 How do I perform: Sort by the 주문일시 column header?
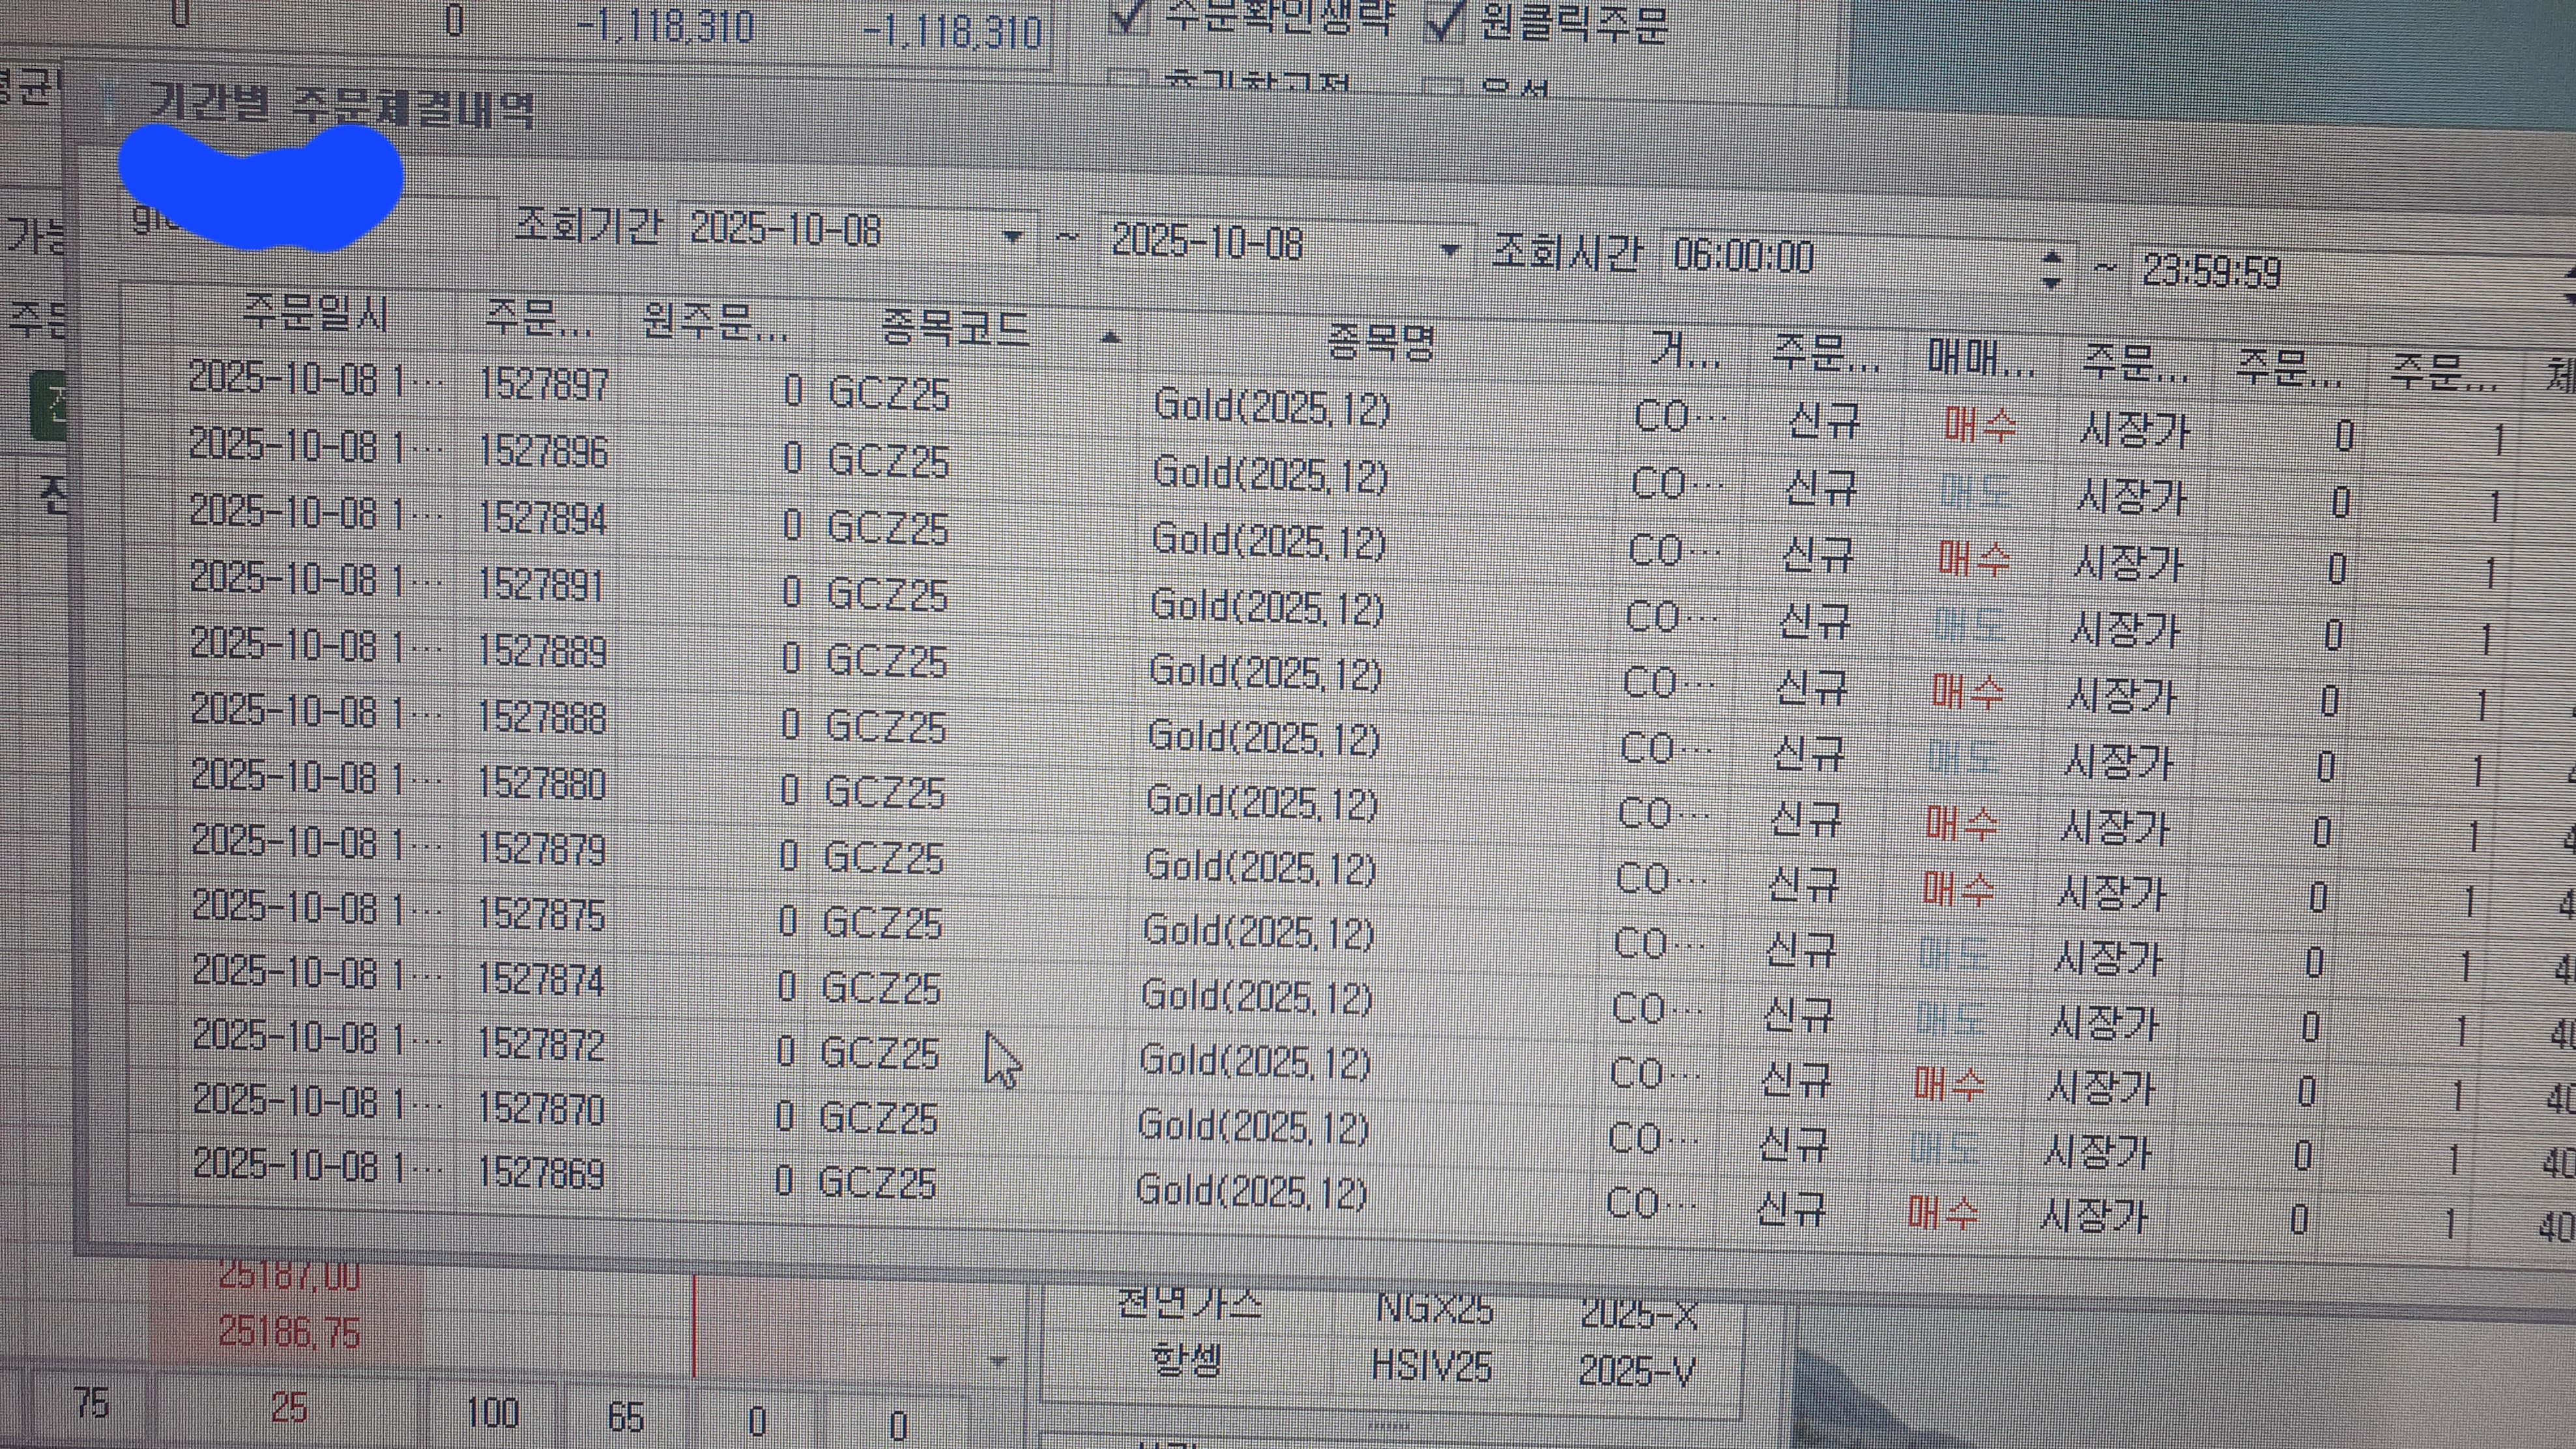314,315
